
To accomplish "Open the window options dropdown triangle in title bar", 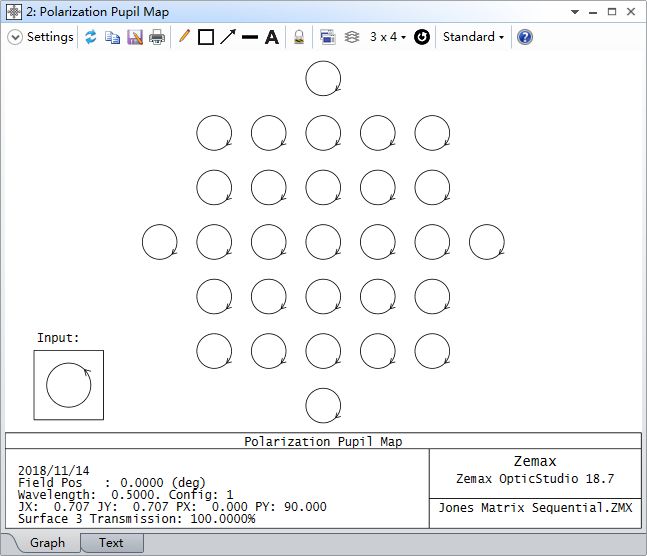I will tap(575, 12).
